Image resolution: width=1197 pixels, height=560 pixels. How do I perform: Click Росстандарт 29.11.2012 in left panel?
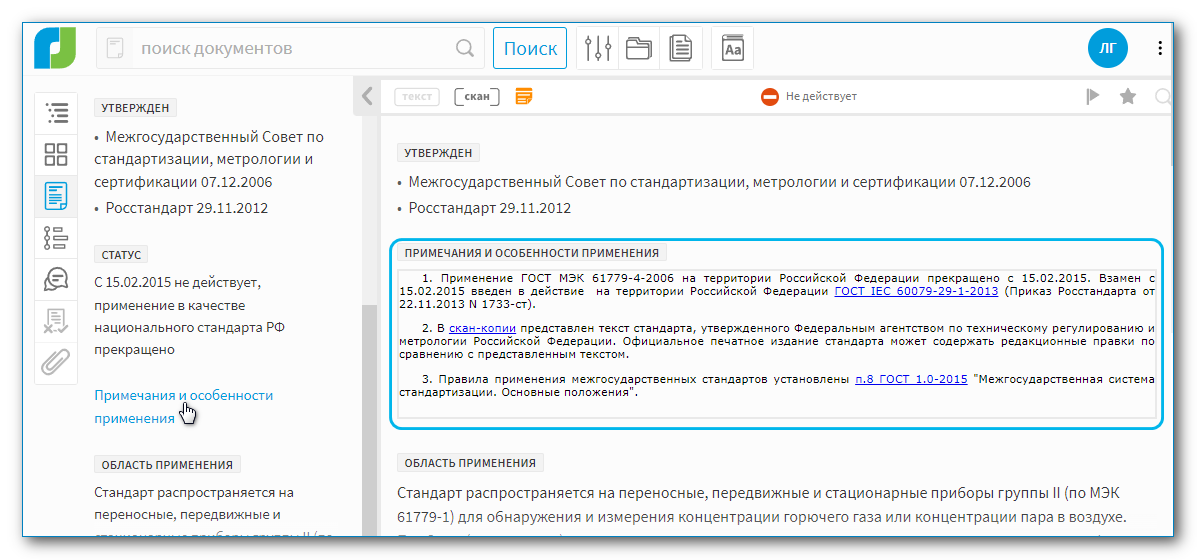pos(187,208)
